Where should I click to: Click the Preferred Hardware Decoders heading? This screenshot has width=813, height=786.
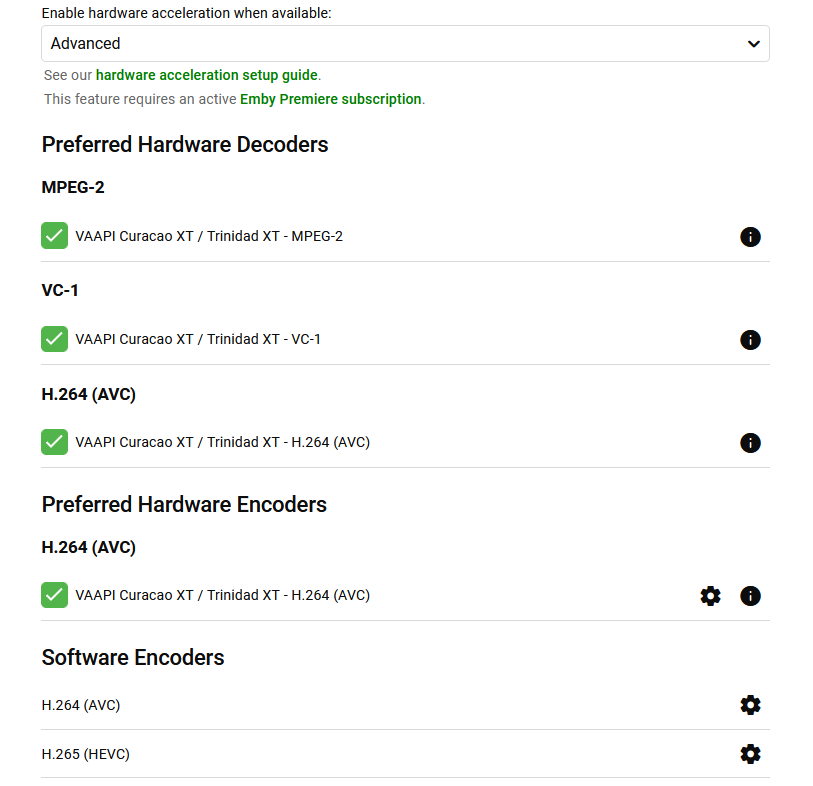185,145
